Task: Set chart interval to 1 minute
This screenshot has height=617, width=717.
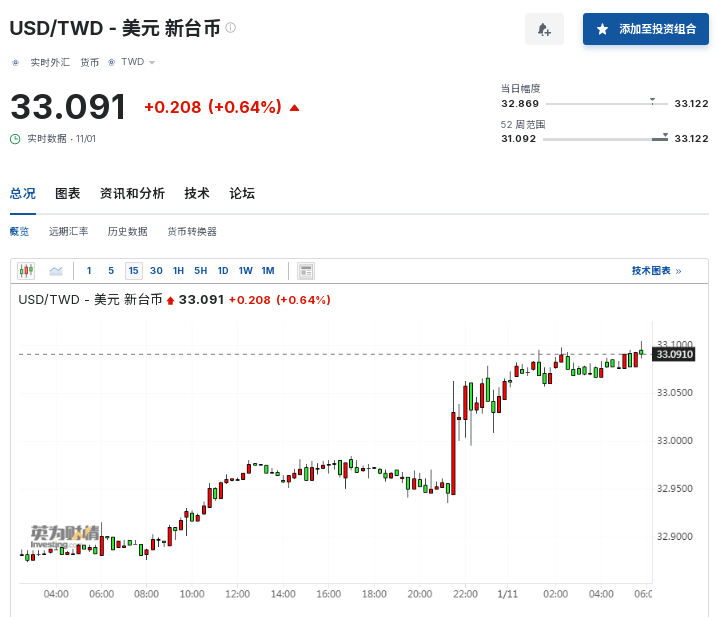Action: click(89, 271)
